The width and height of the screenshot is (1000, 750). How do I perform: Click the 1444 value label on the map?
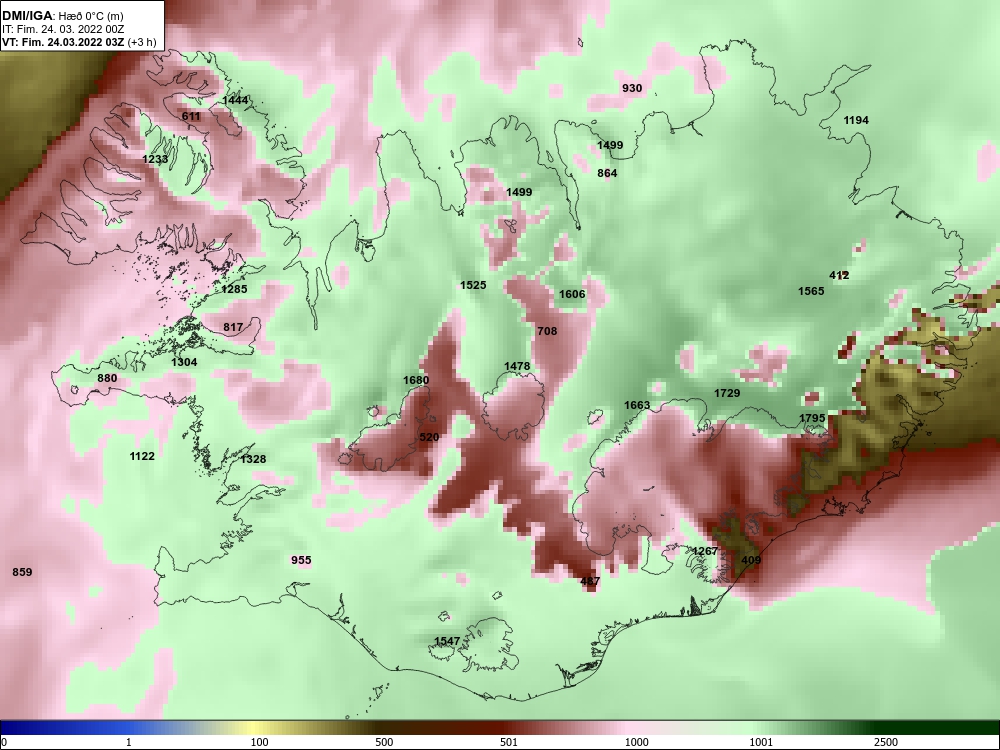(235, 100)
